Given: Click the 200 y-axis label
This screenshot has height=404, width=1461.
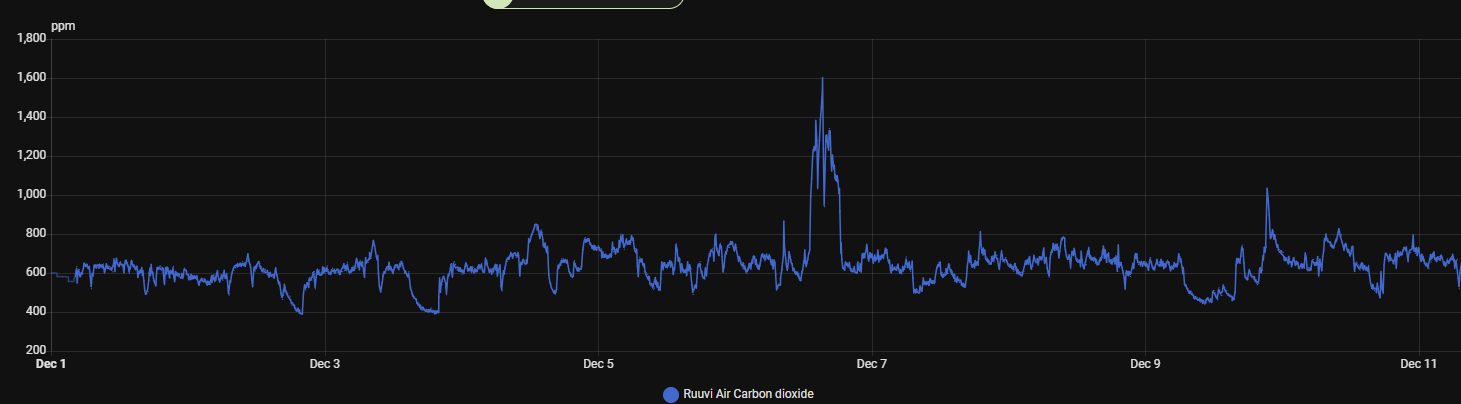Looking at the screenshot, I should [x=37, y=351].
